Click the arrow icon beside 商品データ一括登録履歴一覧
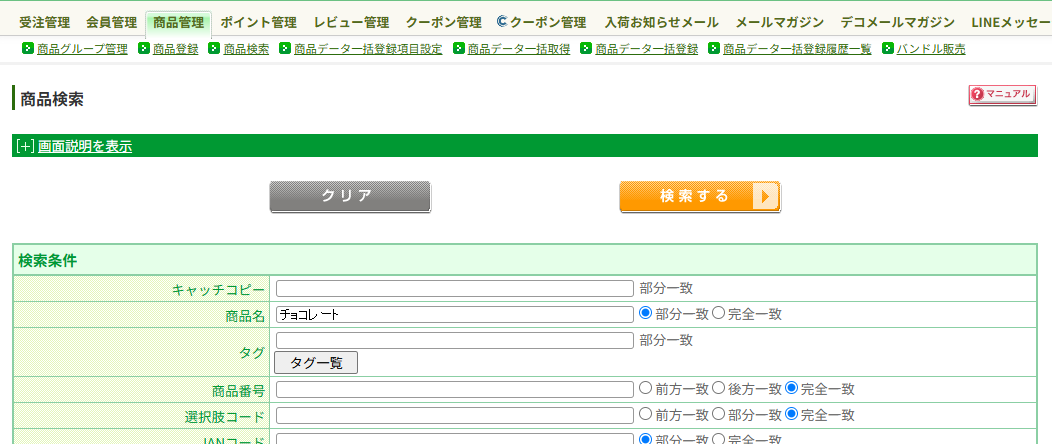 714,48
